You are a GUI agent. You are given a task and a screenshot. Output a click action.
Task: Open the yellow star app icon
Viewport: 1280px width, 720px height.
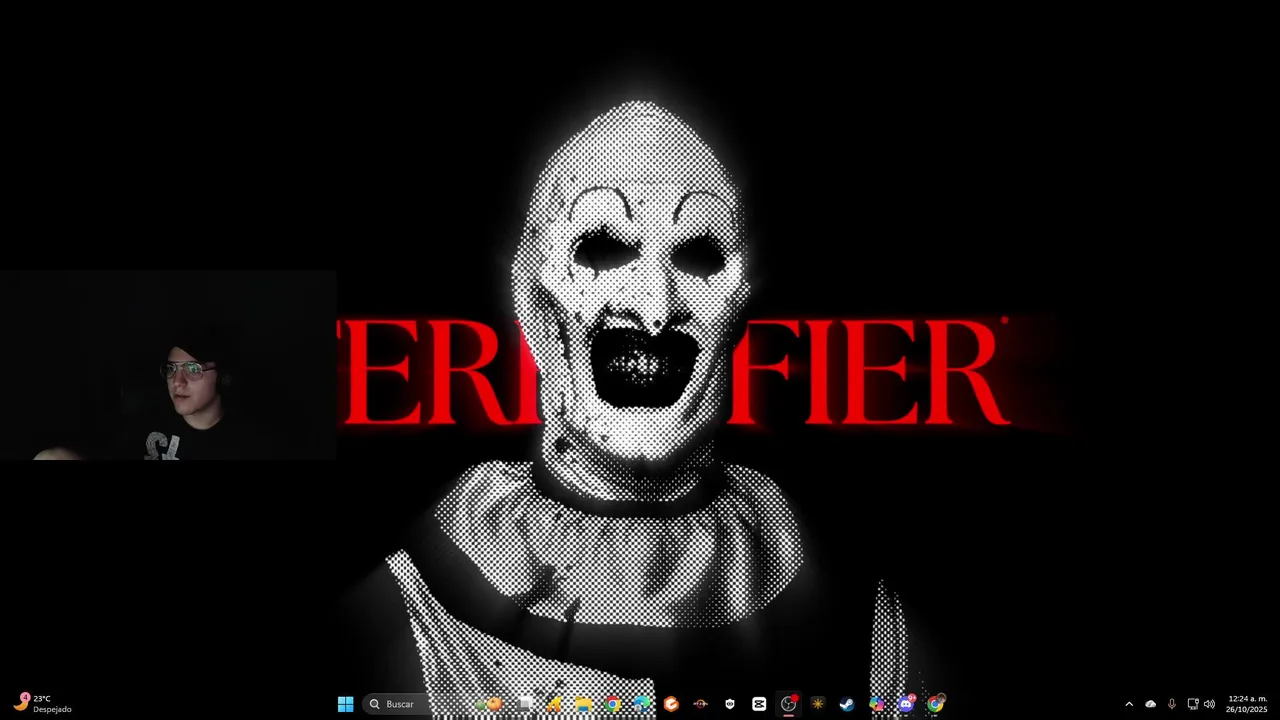click(818, 704)
